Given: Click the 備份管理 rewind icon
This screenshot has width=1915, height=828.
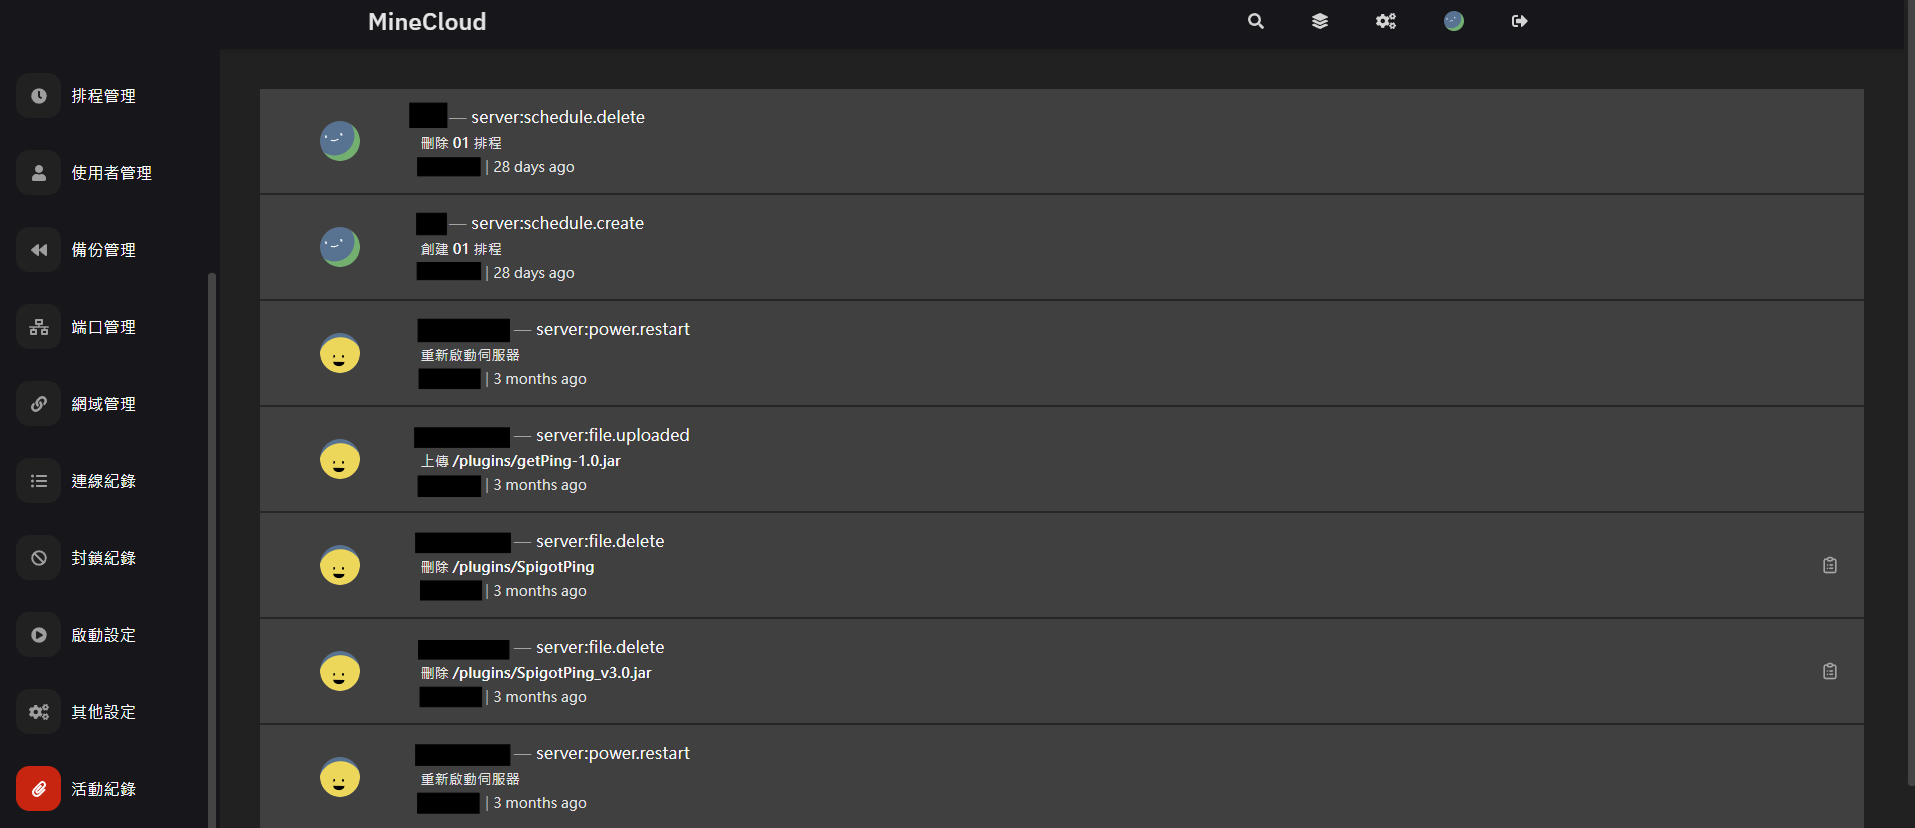Looking at the screenshot, I should (39, 250).
